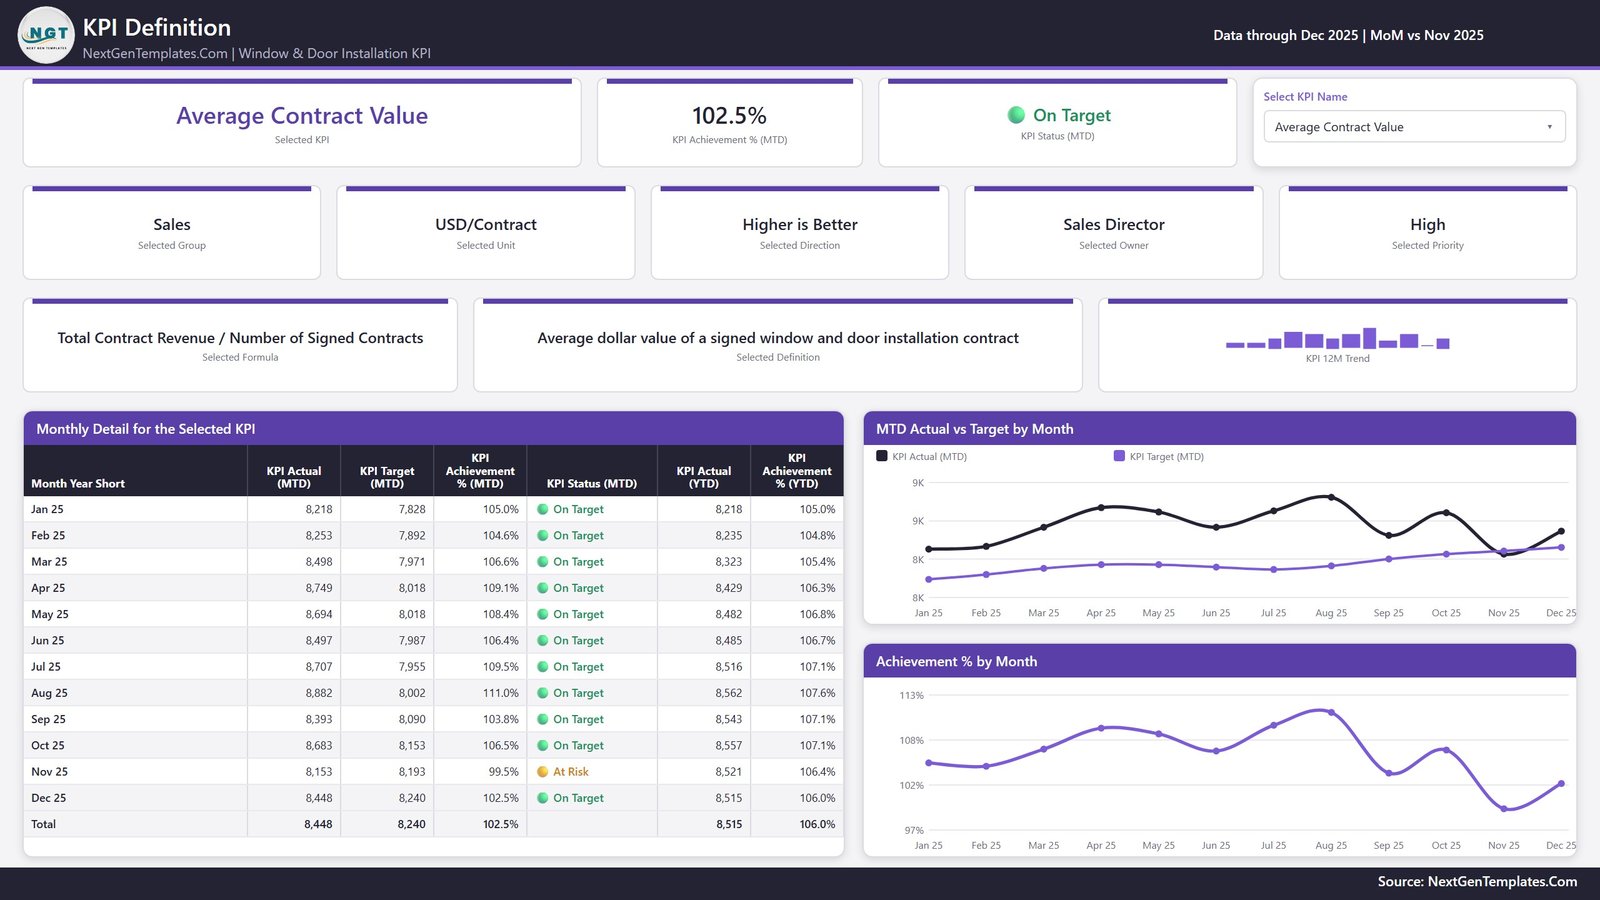Select the Feb 25 row label
Viewport: 1600px width, 900px height.
click(48, 536)
